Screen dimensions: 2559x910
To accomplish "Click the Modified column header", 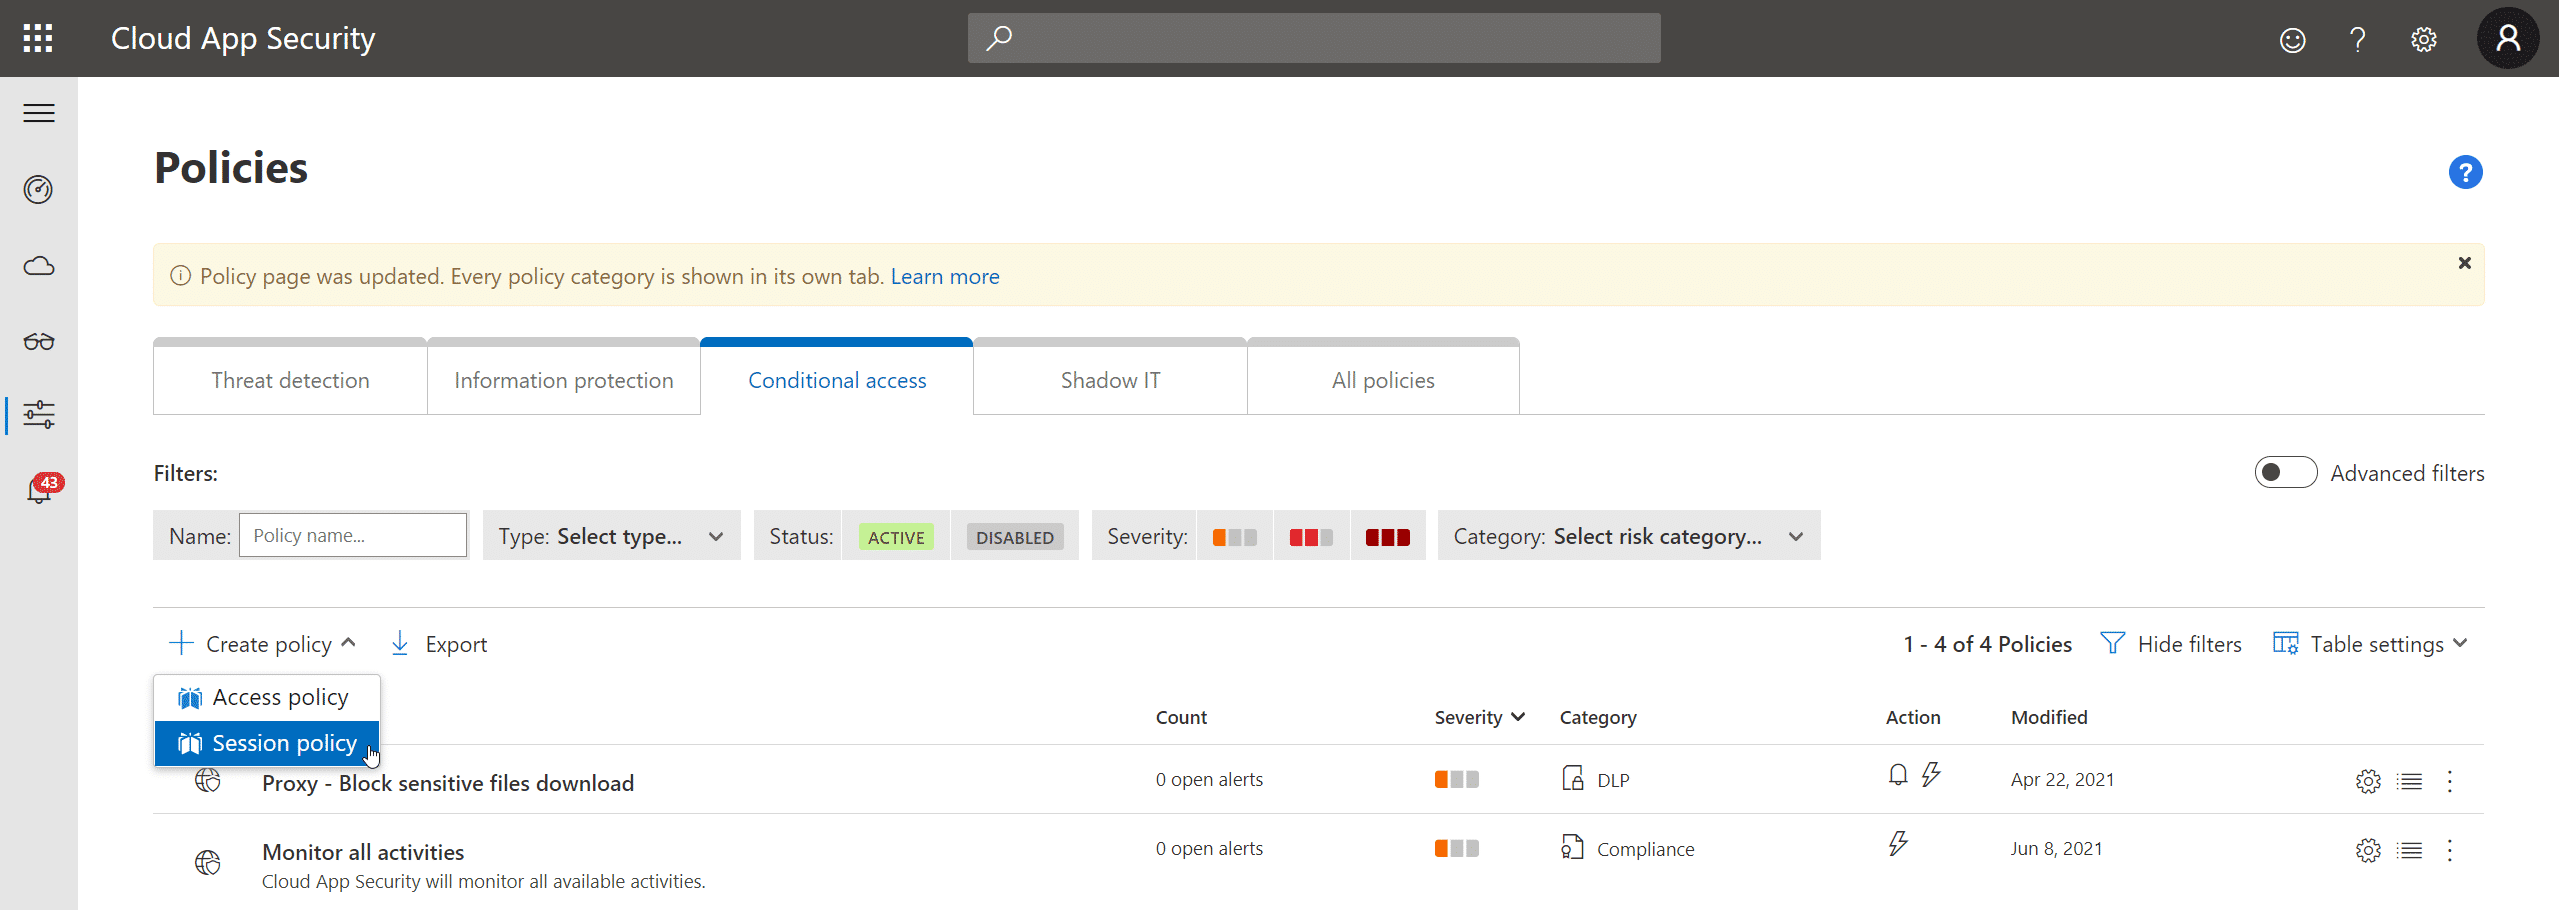I will point(2049,717).
